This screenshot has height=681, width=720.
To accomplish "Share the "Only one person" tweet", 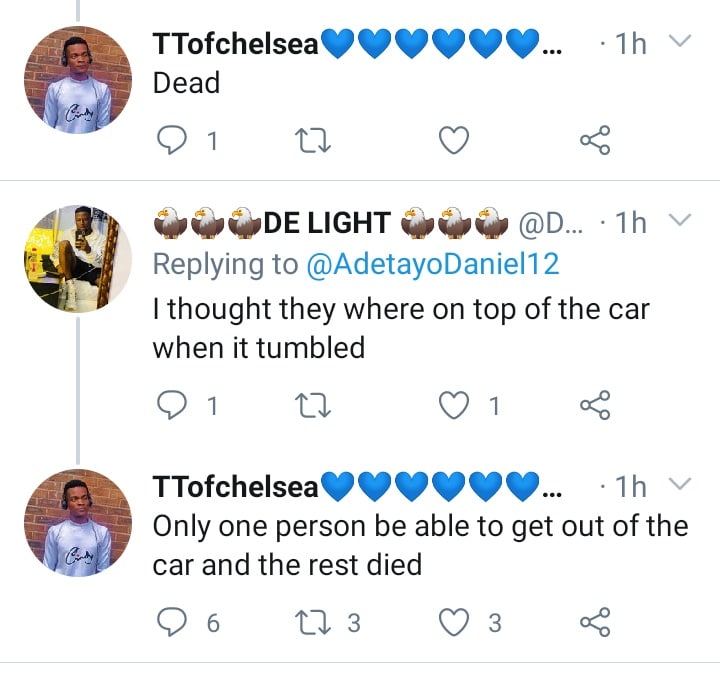I will tap(595, 623).
